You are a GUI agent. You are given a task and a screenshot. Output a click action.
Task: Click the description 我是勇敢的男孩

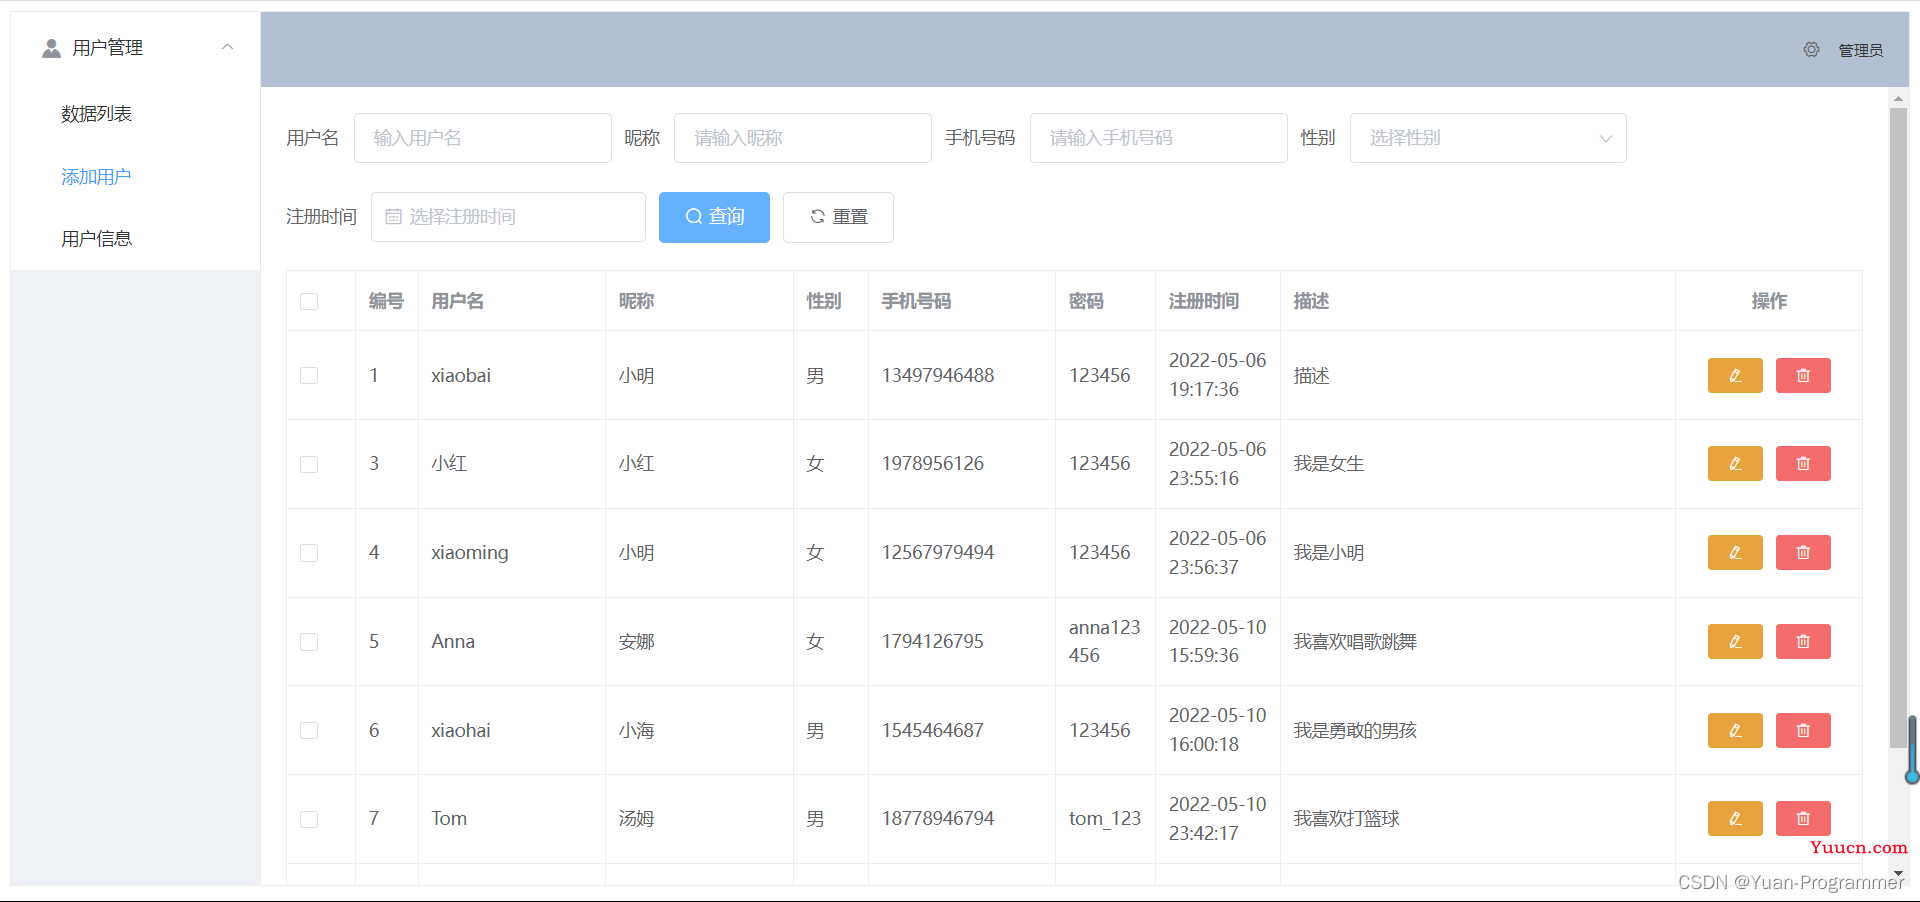1355,730
